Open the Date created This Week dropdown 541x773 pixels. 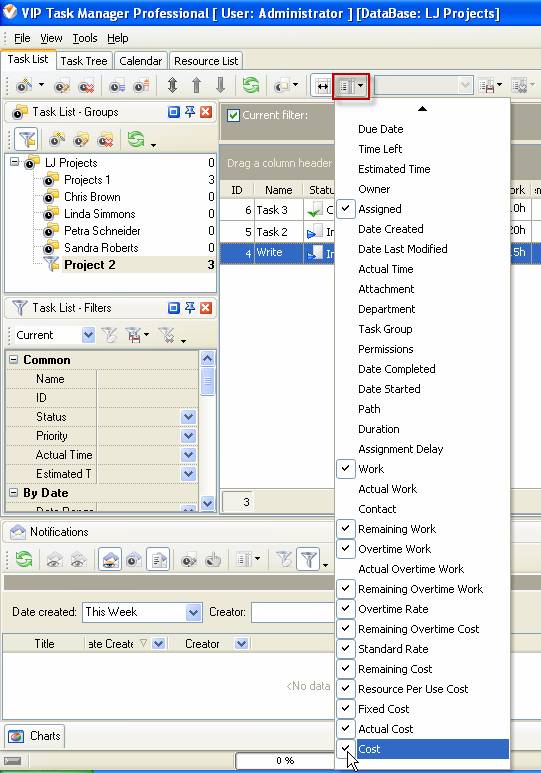point(194,612)
